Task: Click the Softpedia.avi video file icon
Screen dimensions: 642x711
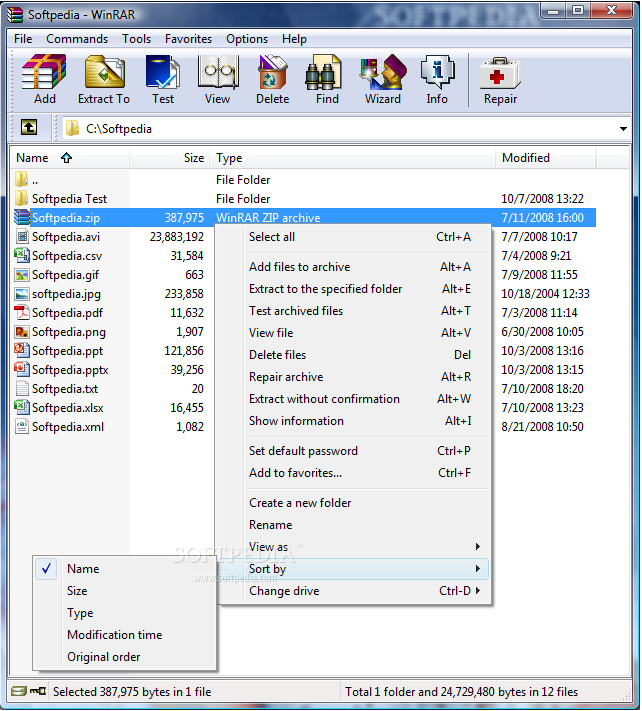Action: pyautogui.click(x=22, y=236)
